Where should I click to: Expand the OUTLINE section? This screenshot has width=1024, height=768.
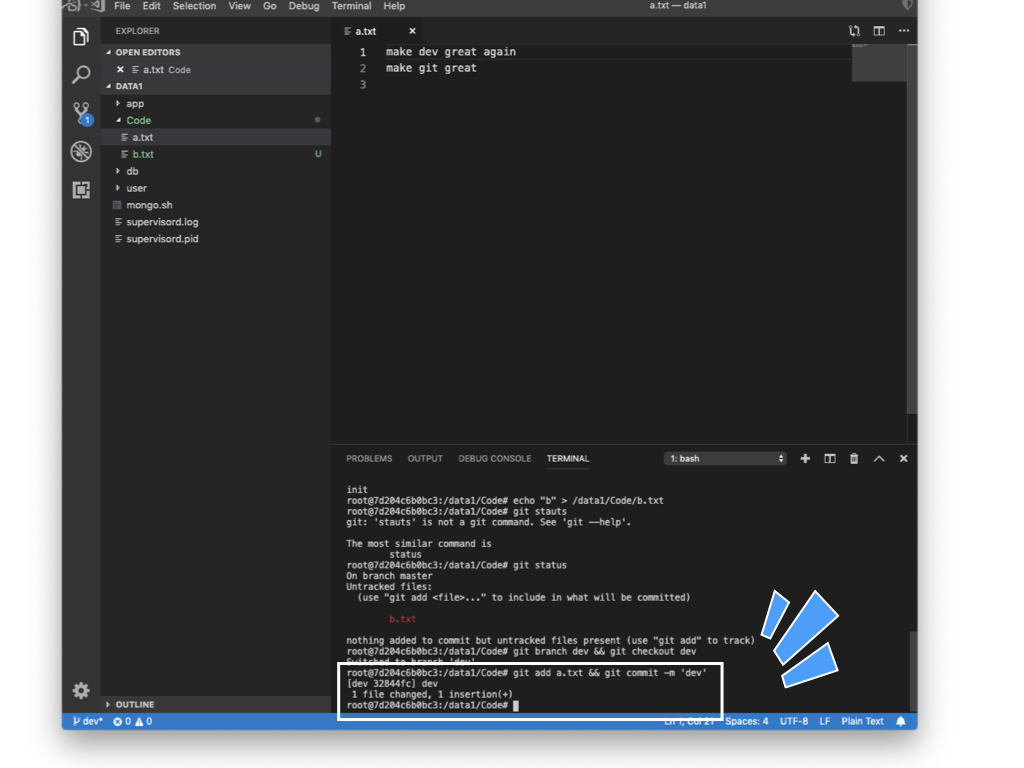coord(135,704)
